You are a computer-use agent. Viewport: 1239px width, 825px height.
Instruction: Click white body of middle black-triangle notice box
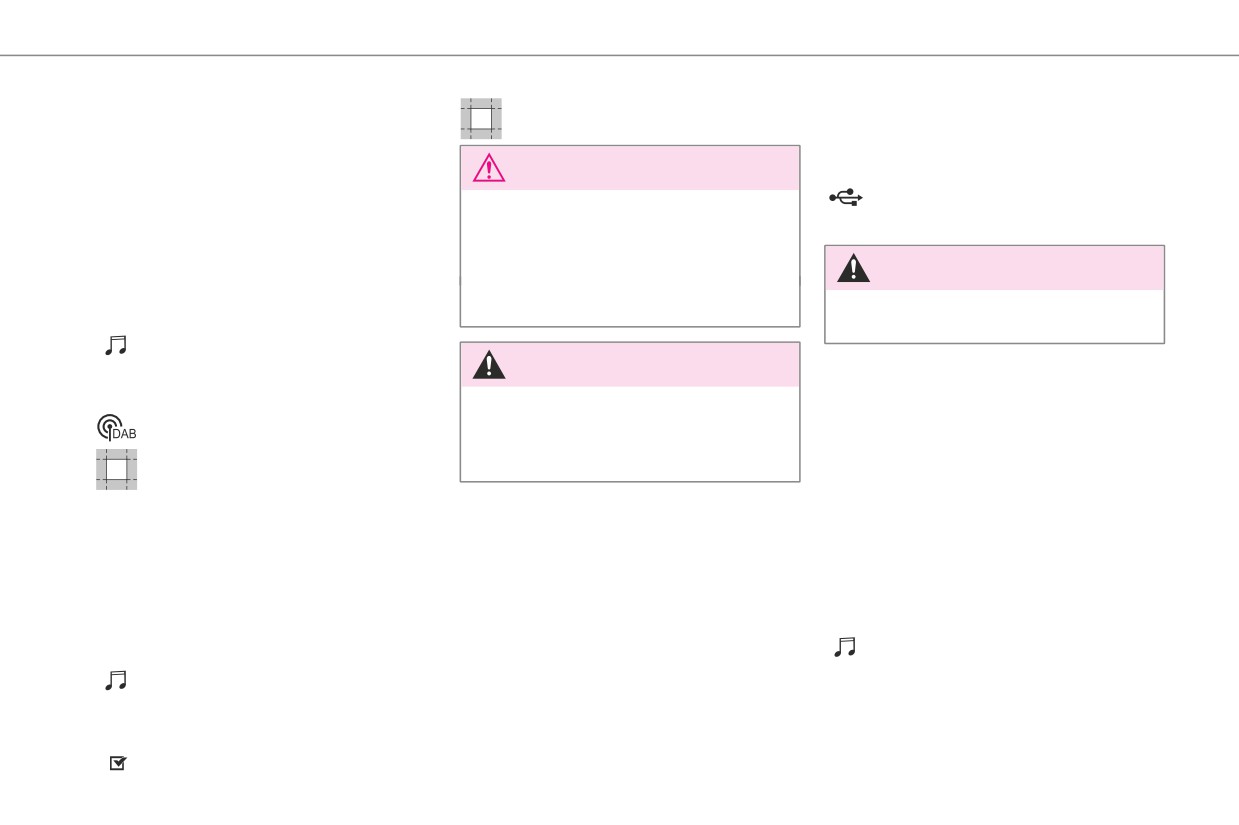tap(630, 434)
